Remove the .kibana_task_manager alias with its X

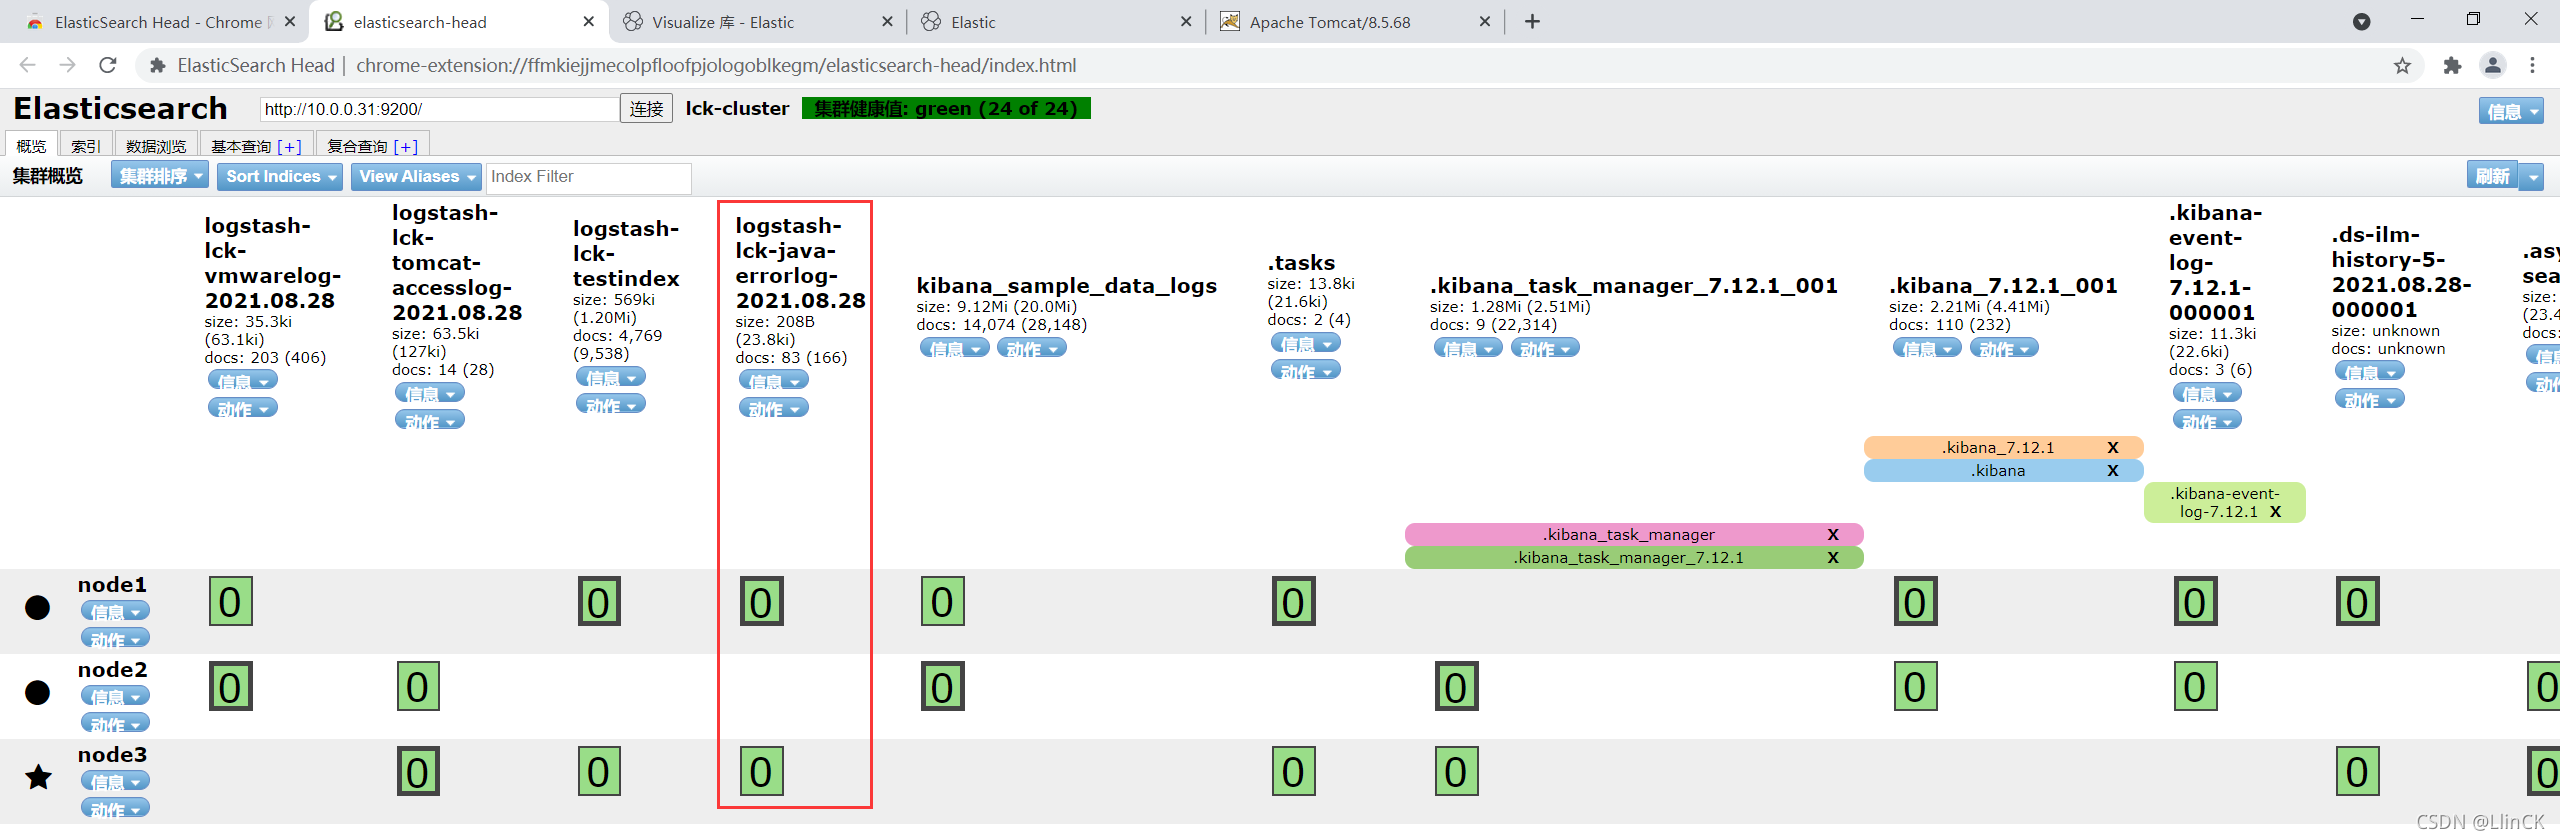[x=1833, y=534]
